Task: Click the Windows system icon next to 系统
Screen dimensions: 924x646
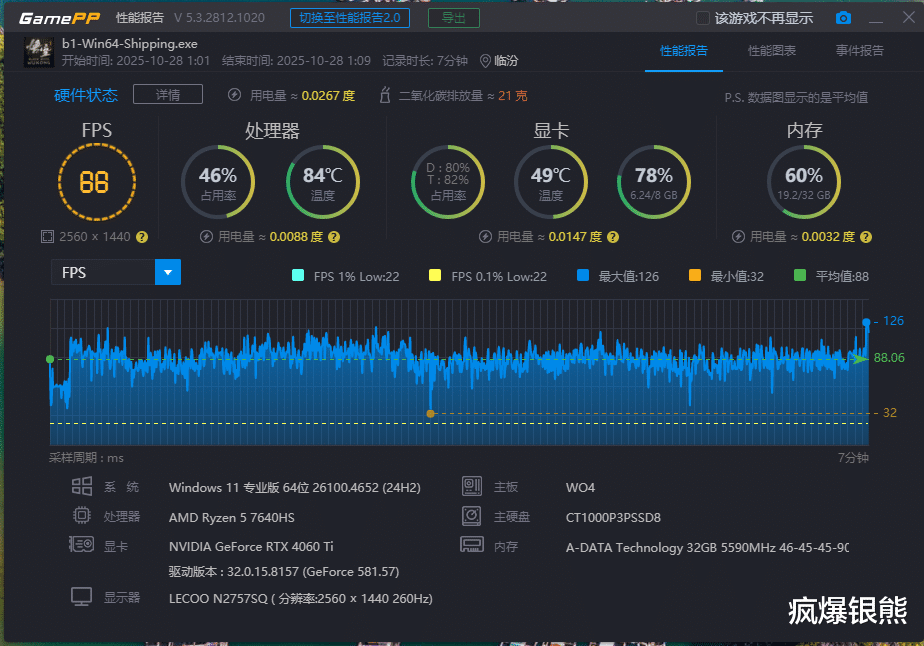Action: pyautogui.click(x=82, y=486)
